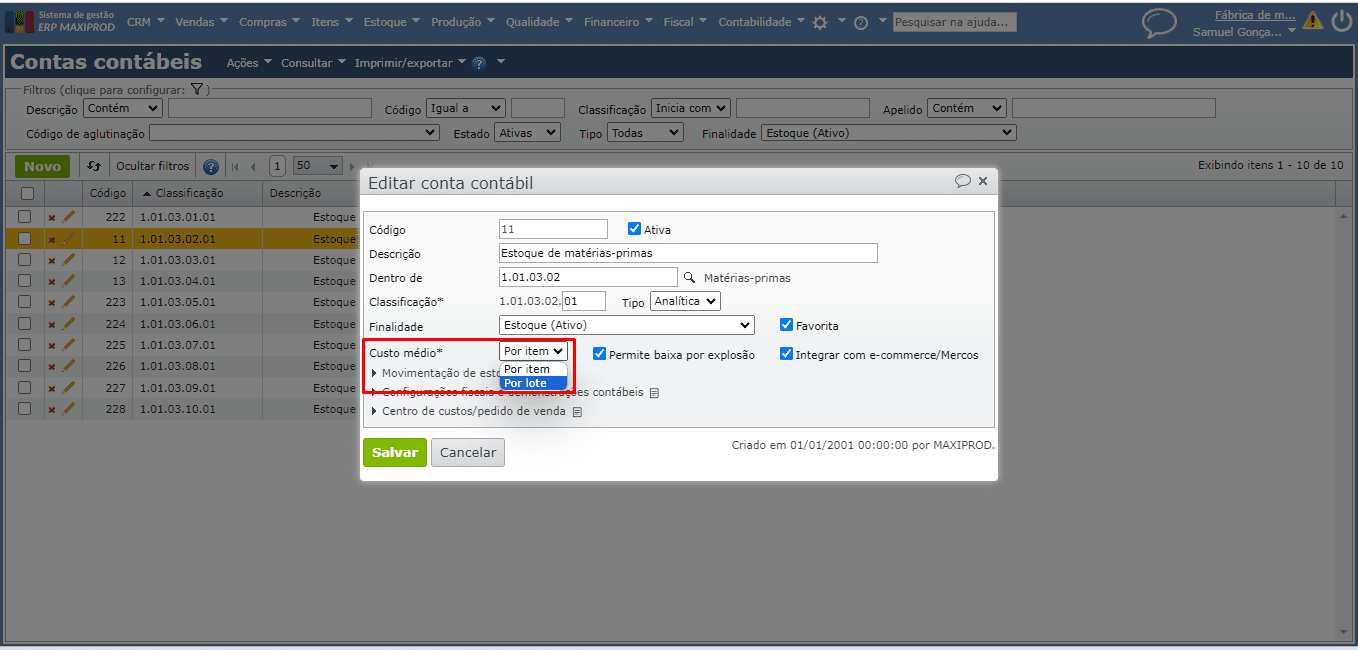Open the settings gear menu
The image size is (1358, 650).
820,22
